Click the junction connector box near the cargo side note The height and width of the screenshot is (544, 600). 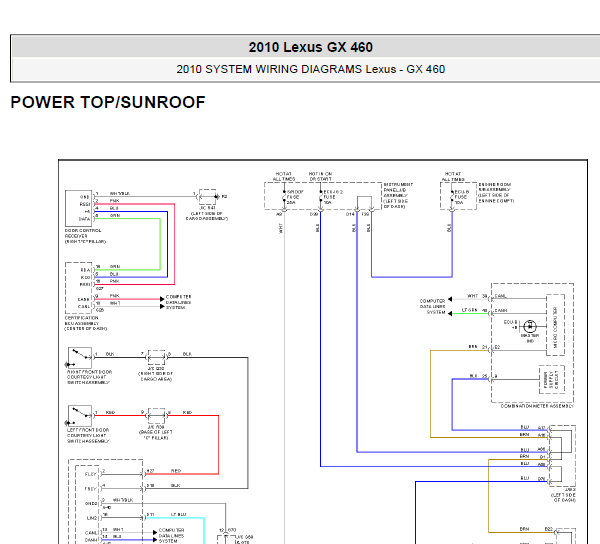click(157, 357)
